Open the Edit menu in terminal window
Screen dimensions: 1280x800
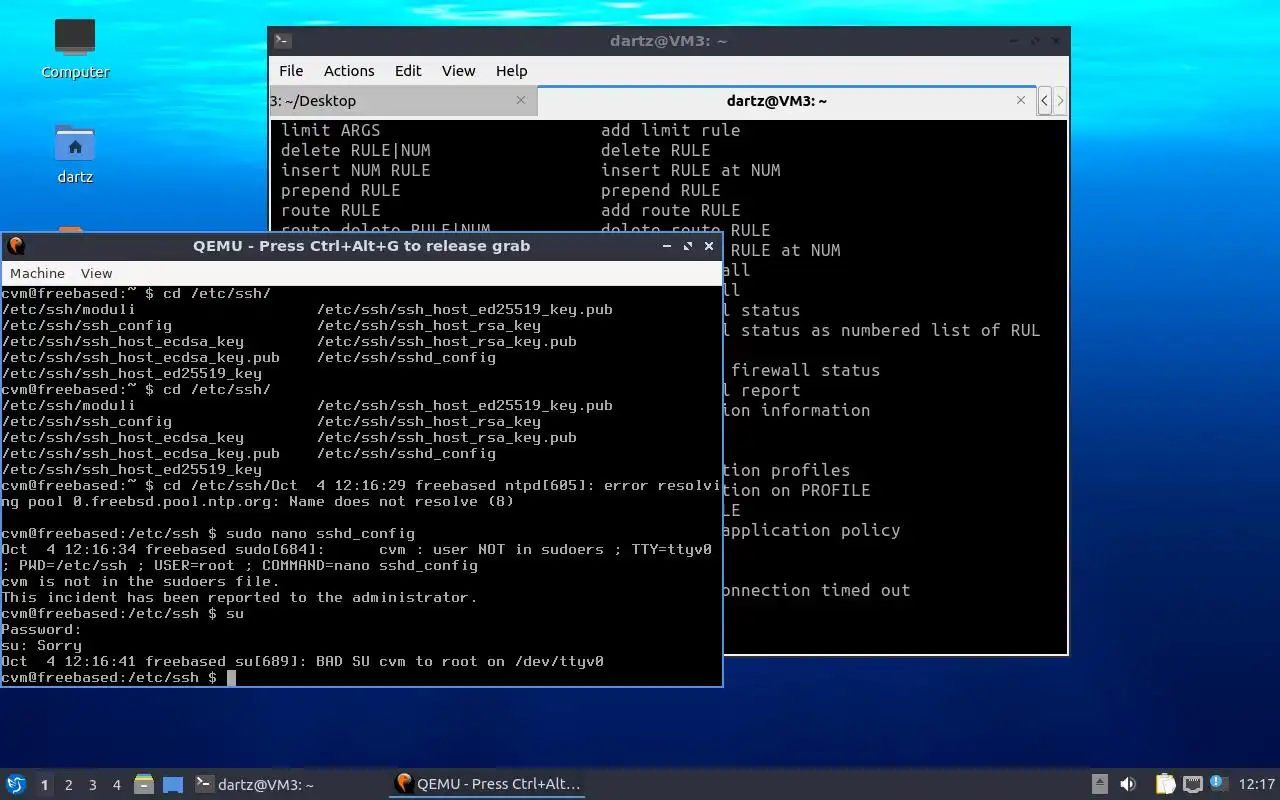tap(408, 71)
